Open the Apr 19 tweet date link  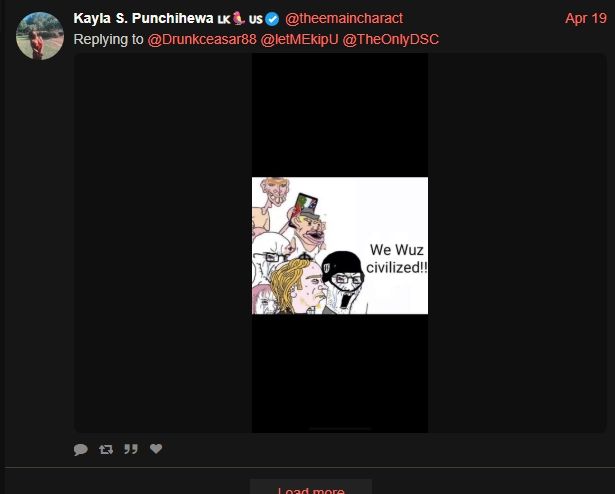pos(586,18)
